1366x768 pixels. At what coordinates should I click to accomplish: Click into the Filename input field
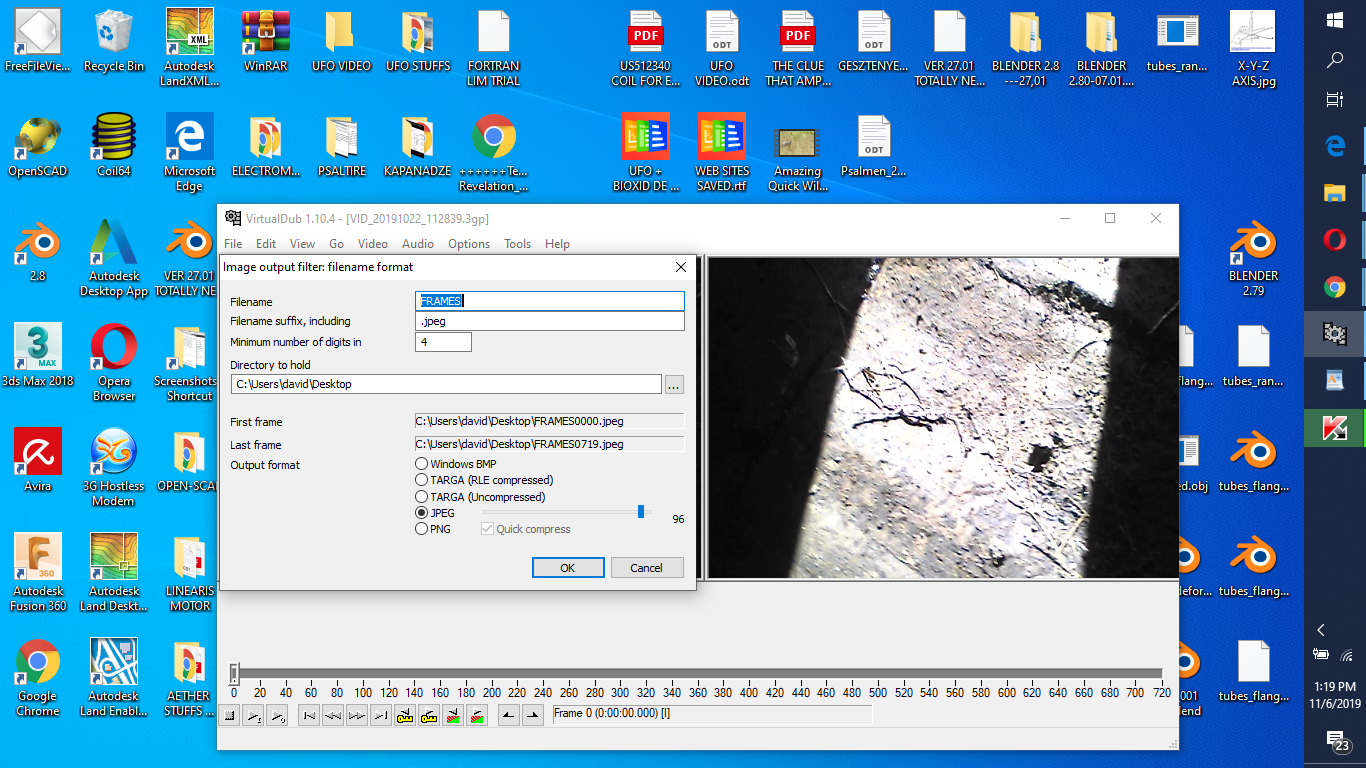(x=550, y=301)
